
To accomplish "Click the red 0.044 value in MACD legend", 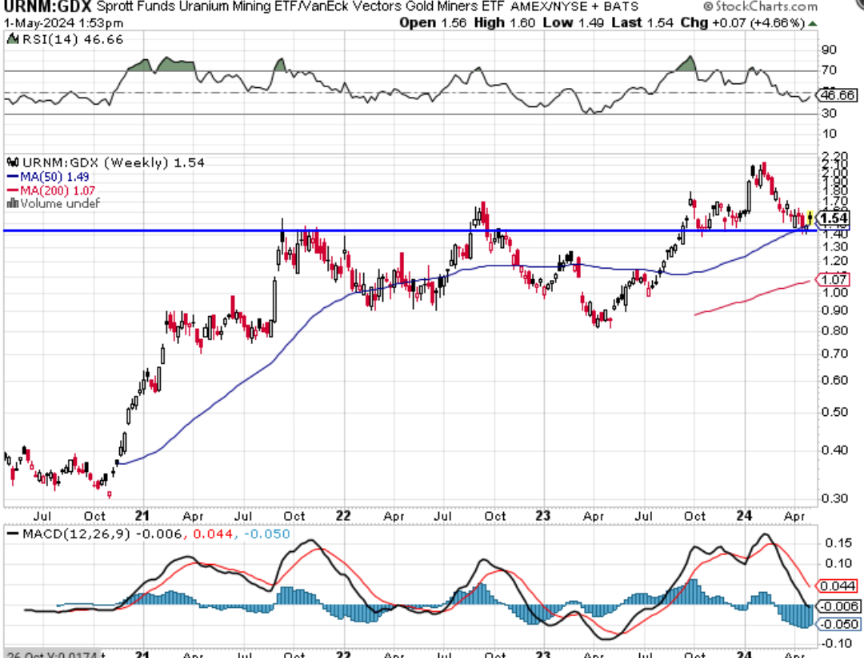I will tap(213, 533).
